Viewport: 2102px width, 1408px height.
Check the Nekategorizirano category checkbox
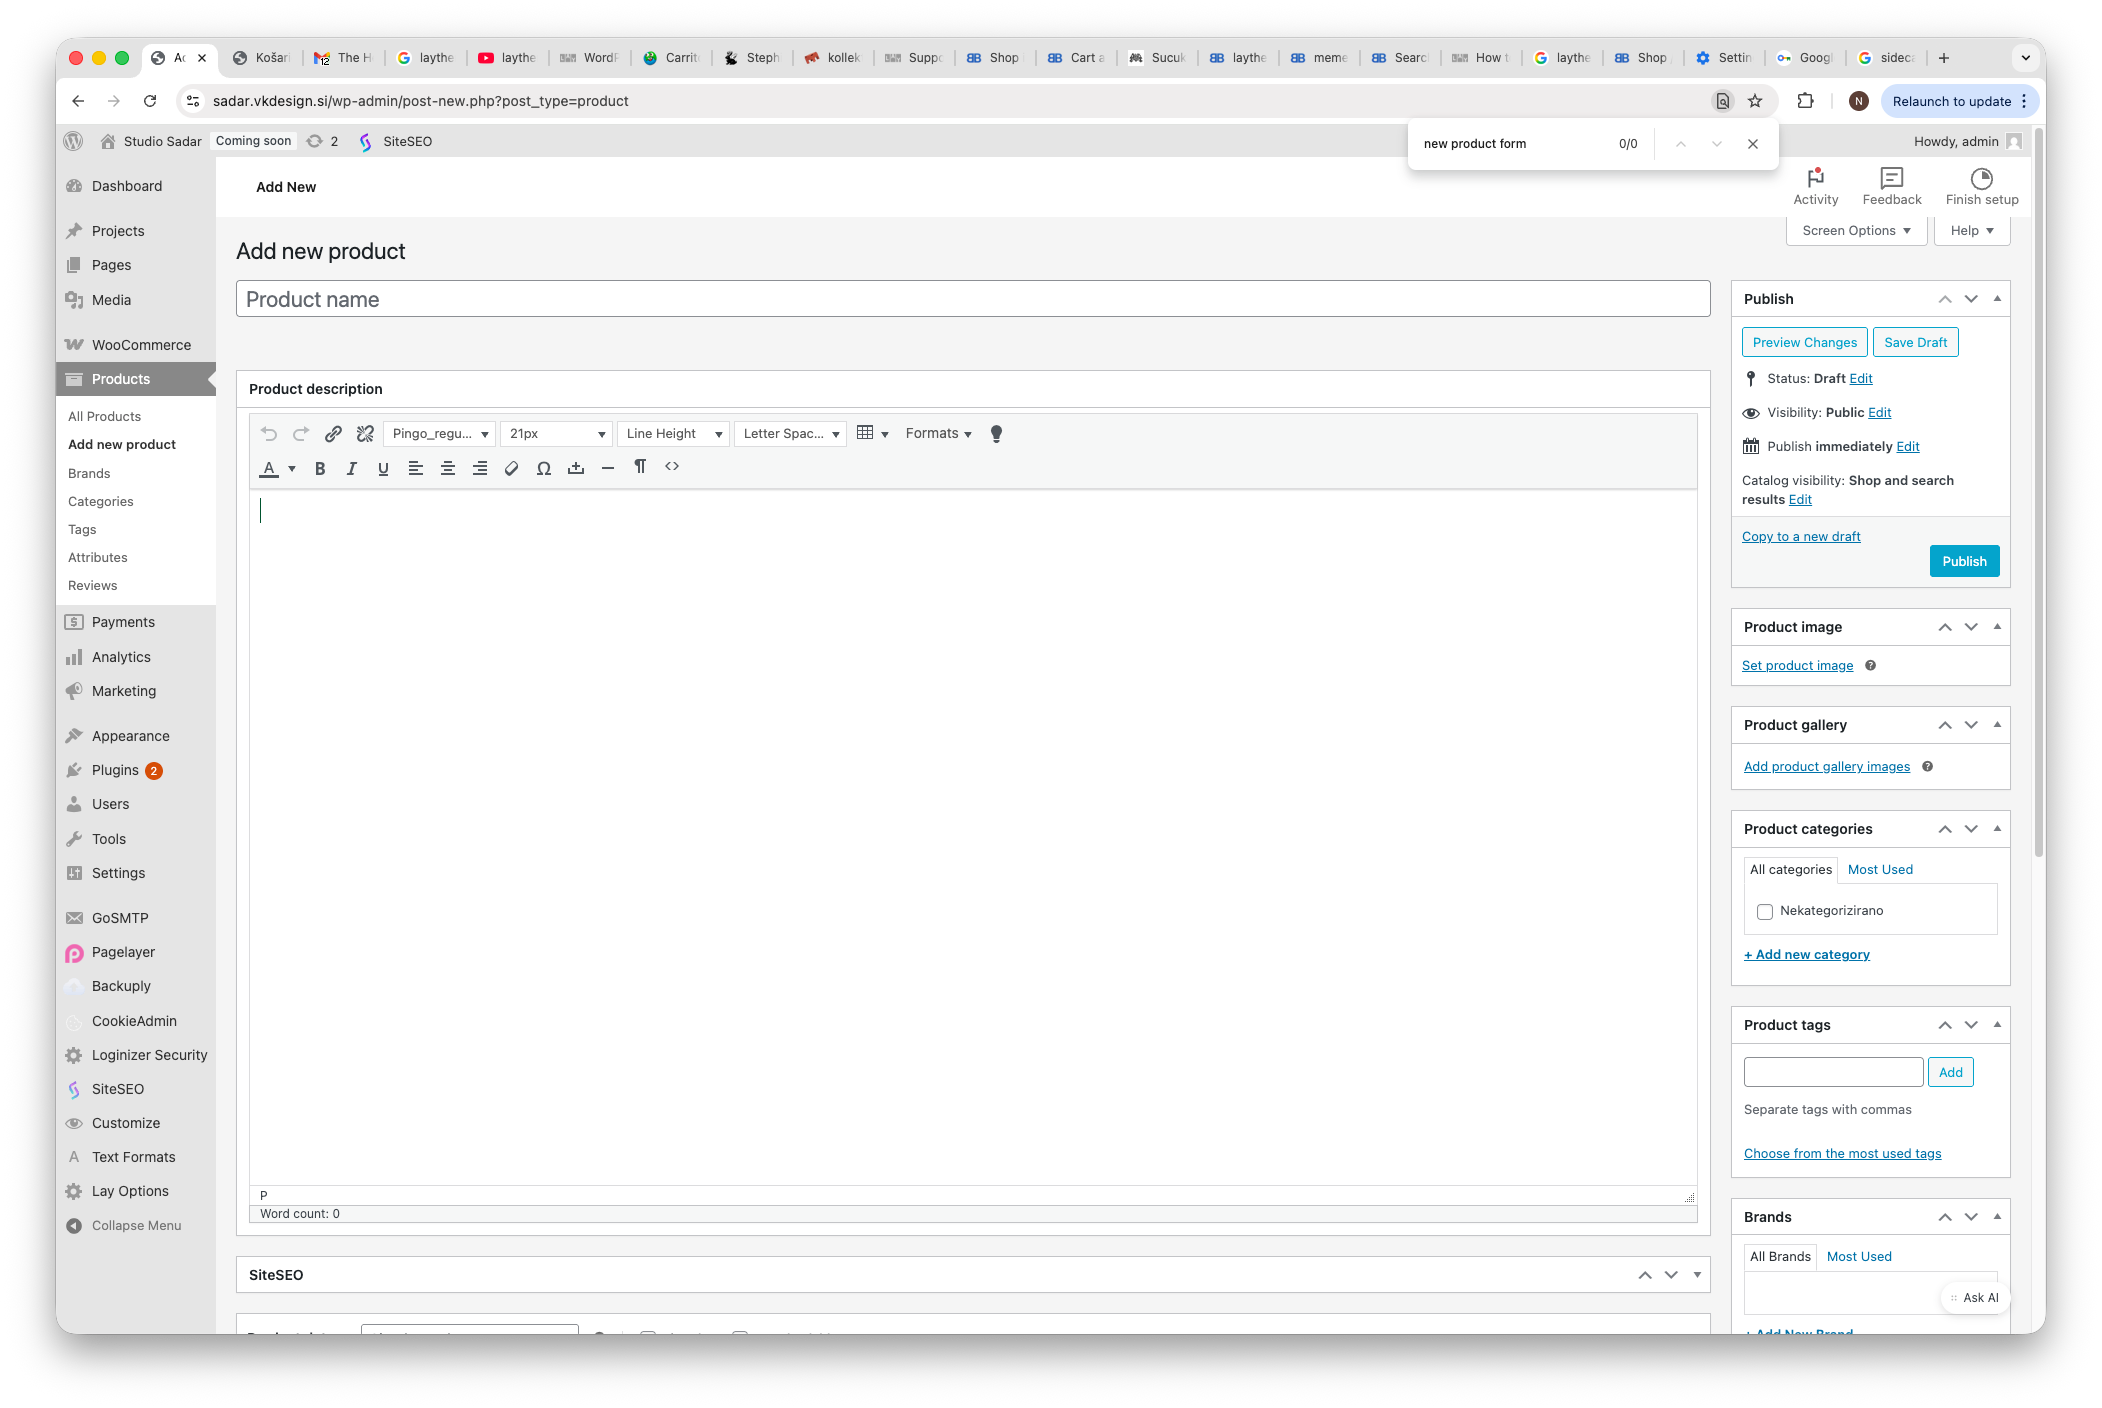click(x=1765, y=911)
